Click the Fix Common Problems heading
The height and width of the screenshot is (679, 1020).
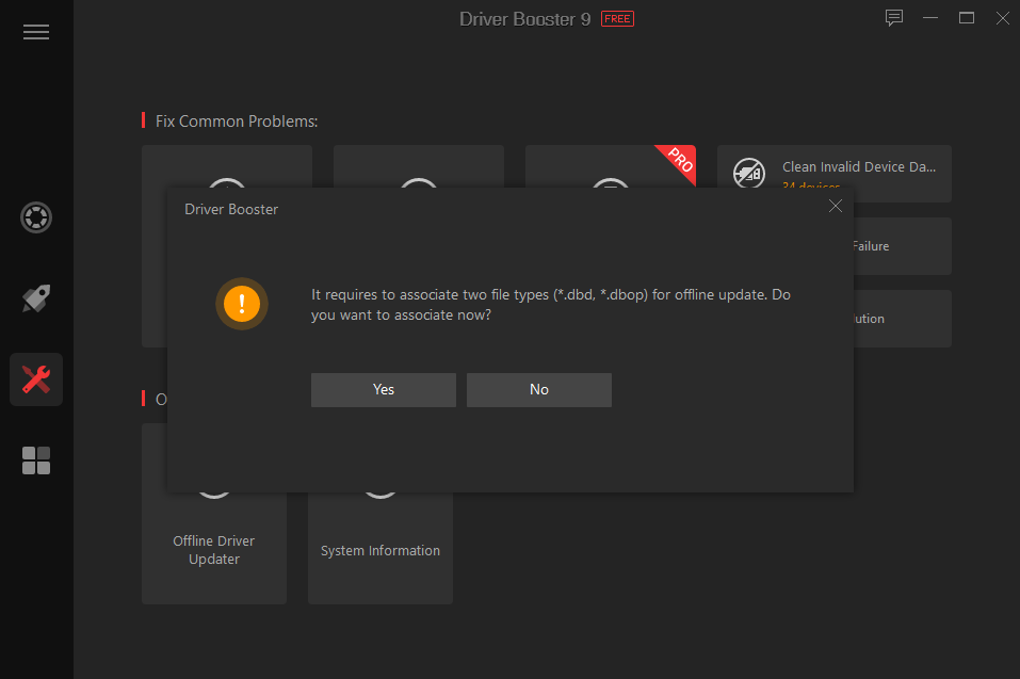236,121
